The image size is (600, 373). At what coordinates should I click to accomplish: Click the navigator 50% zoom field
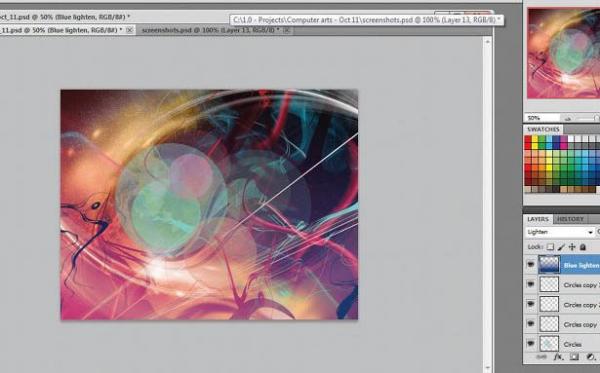541,118
